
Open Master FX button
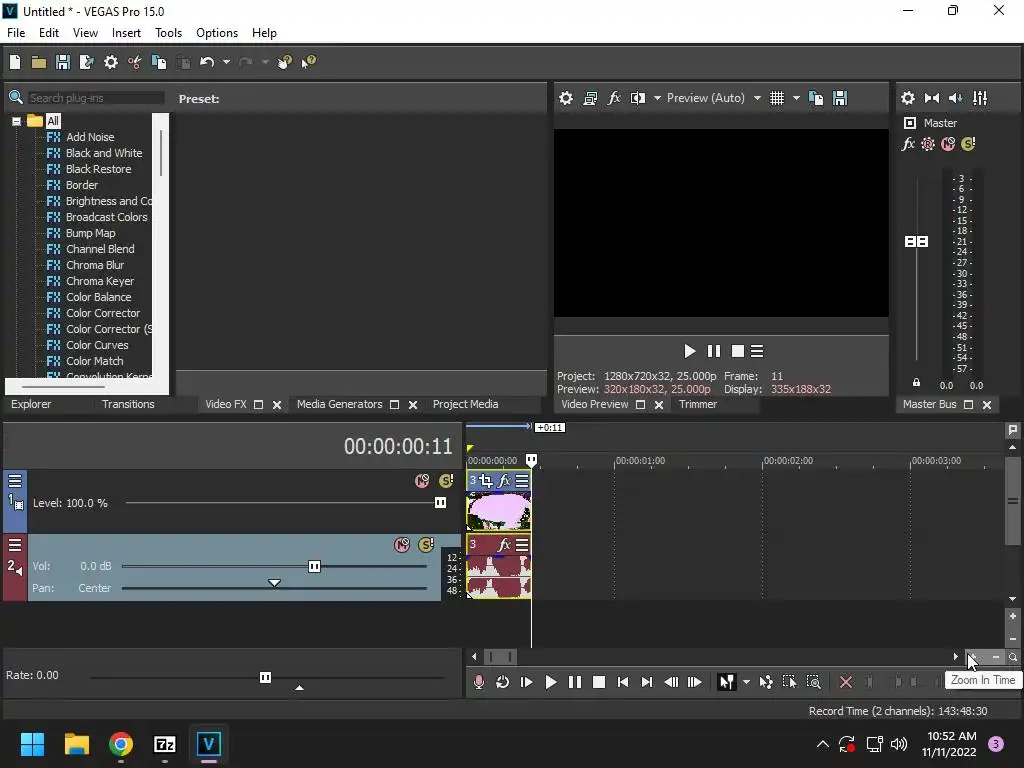[908, 144]
